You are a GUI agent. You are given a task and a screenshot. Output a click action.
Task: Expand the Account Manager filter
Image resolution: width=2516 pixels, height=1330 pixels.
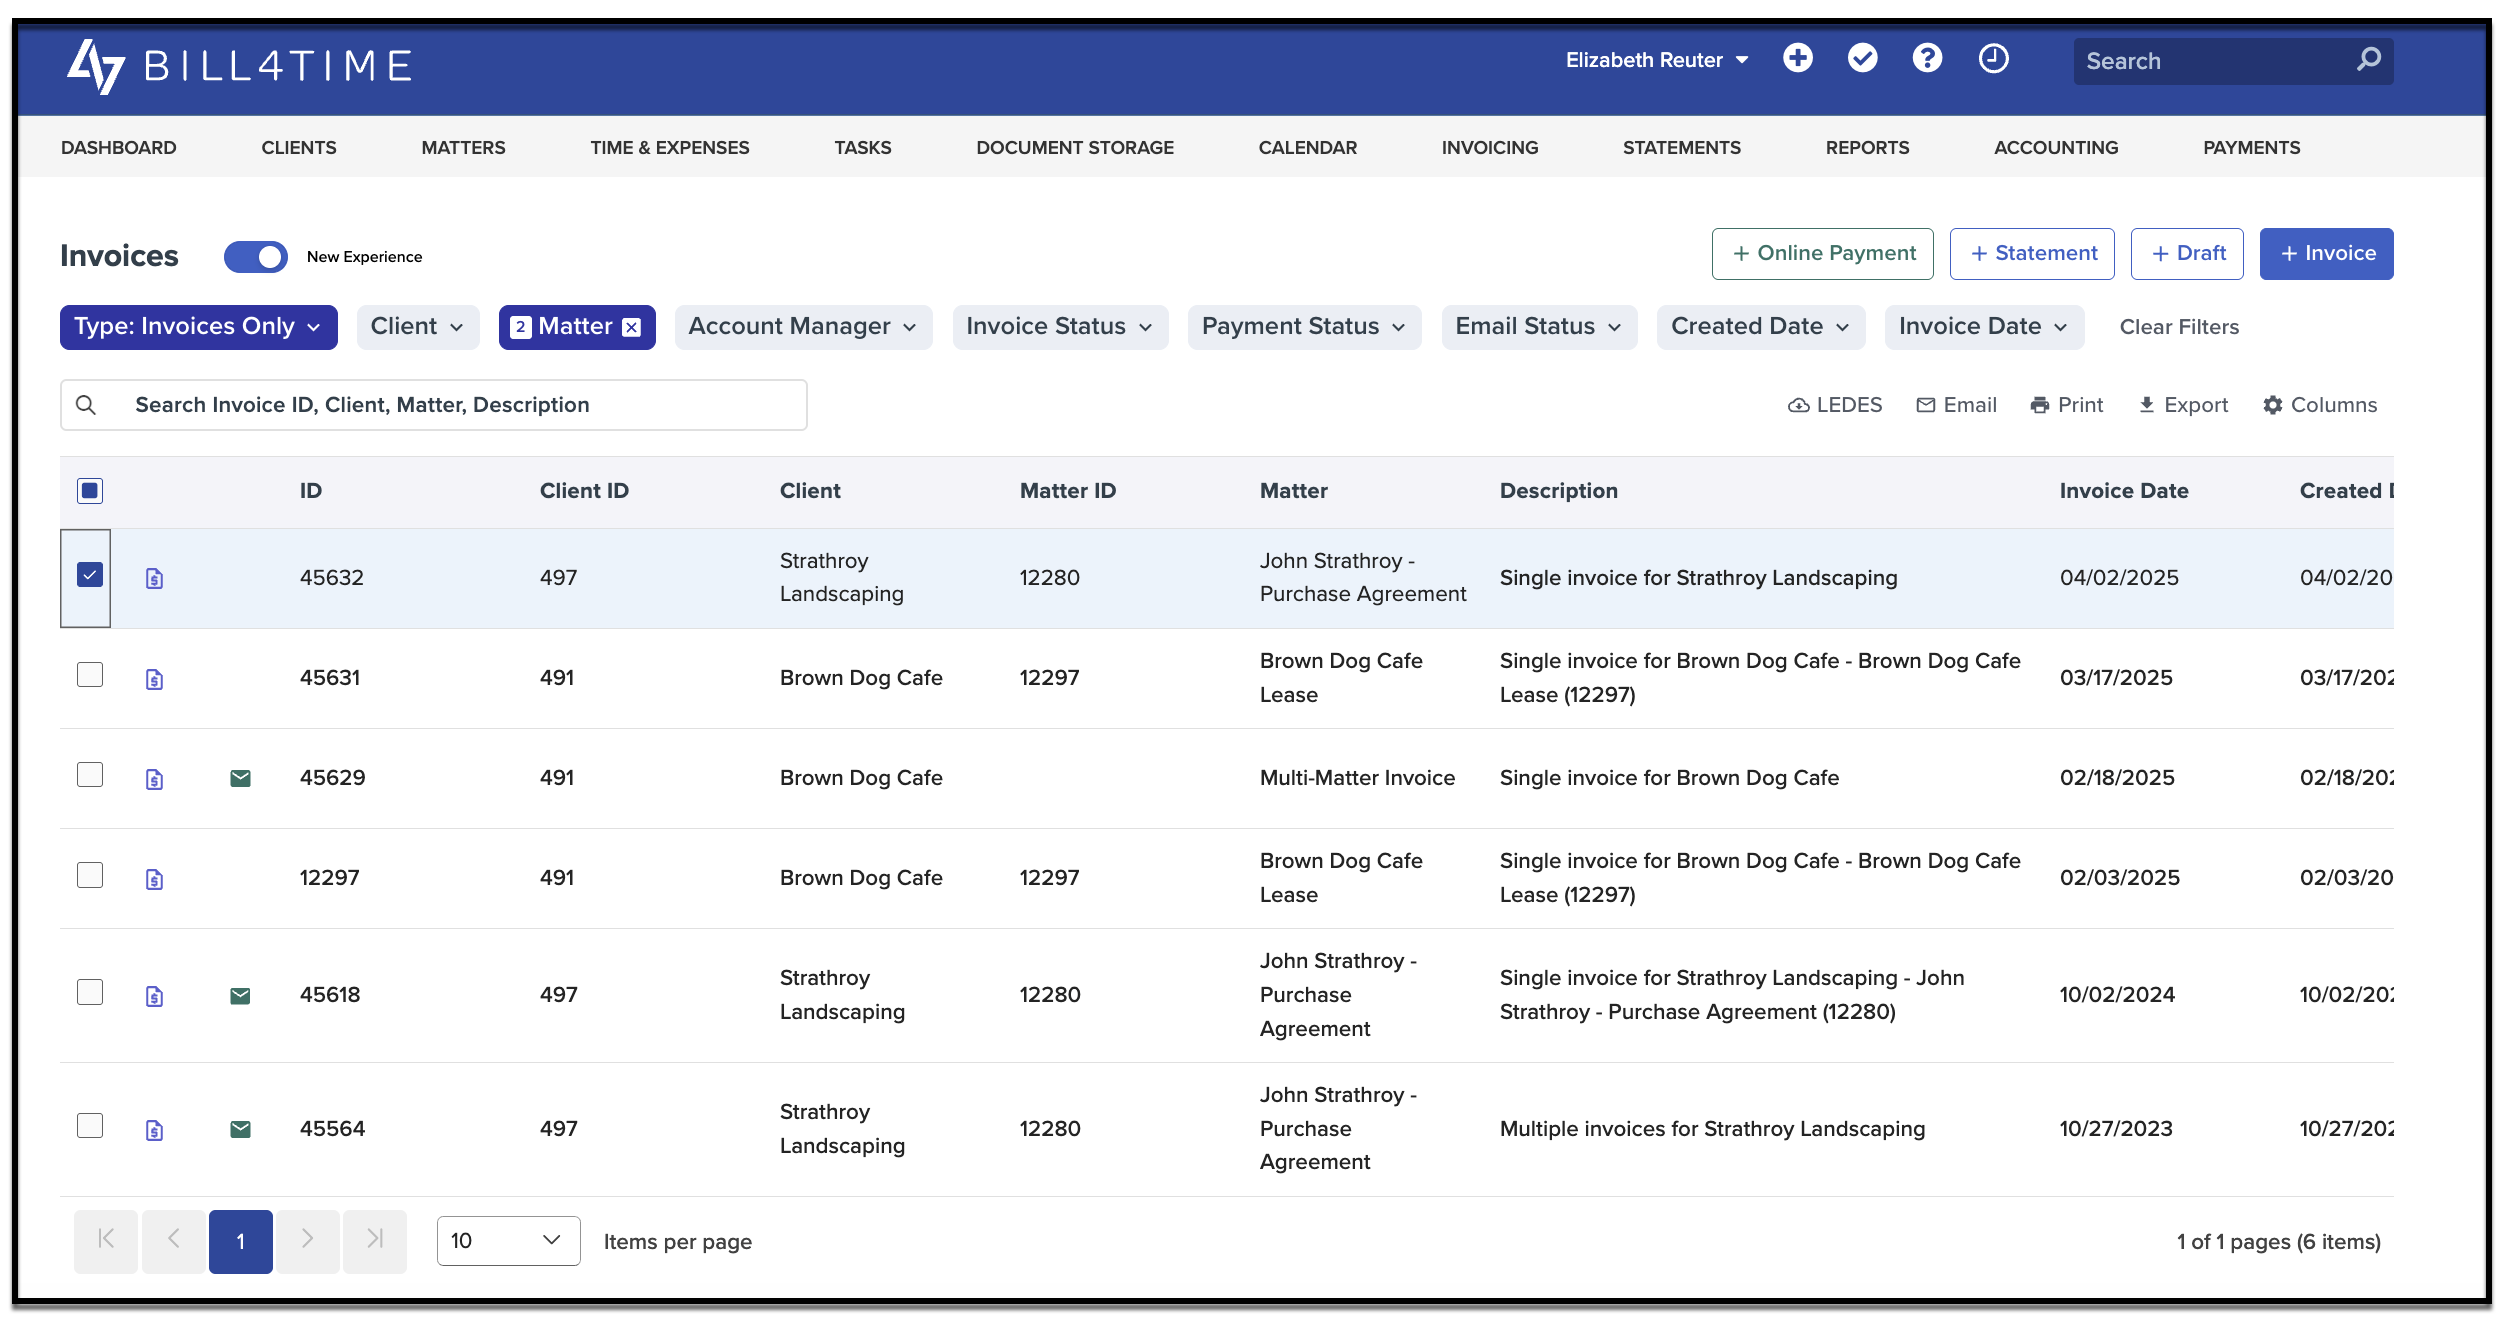(803, 327)
